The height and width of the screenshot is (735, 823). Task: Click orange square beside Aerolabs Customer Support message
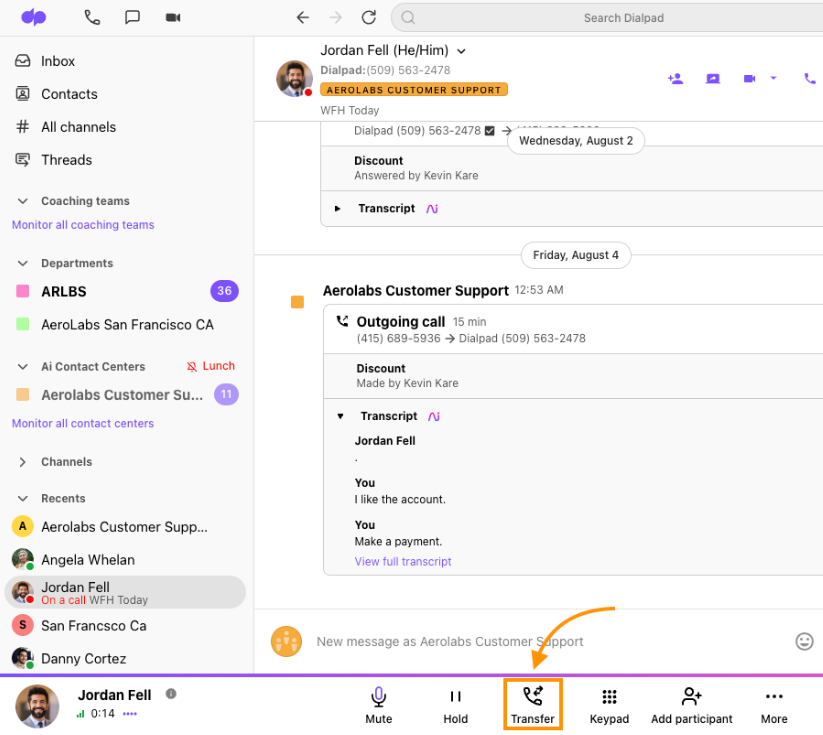point(298,302)
